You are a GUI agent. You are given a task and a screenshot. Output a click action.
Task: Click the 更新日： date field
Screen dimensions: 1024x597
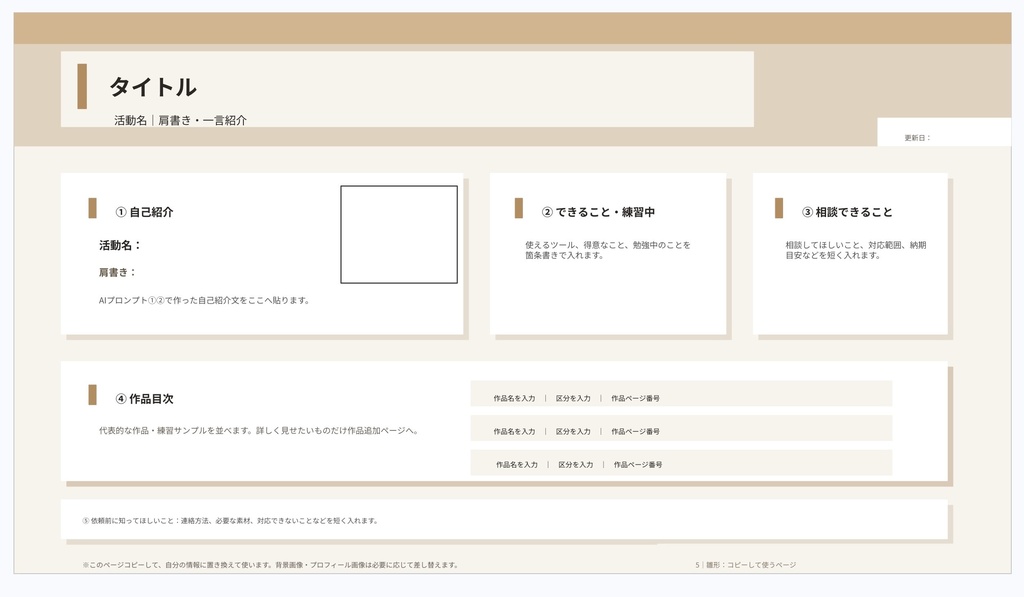tap(917, 138)
